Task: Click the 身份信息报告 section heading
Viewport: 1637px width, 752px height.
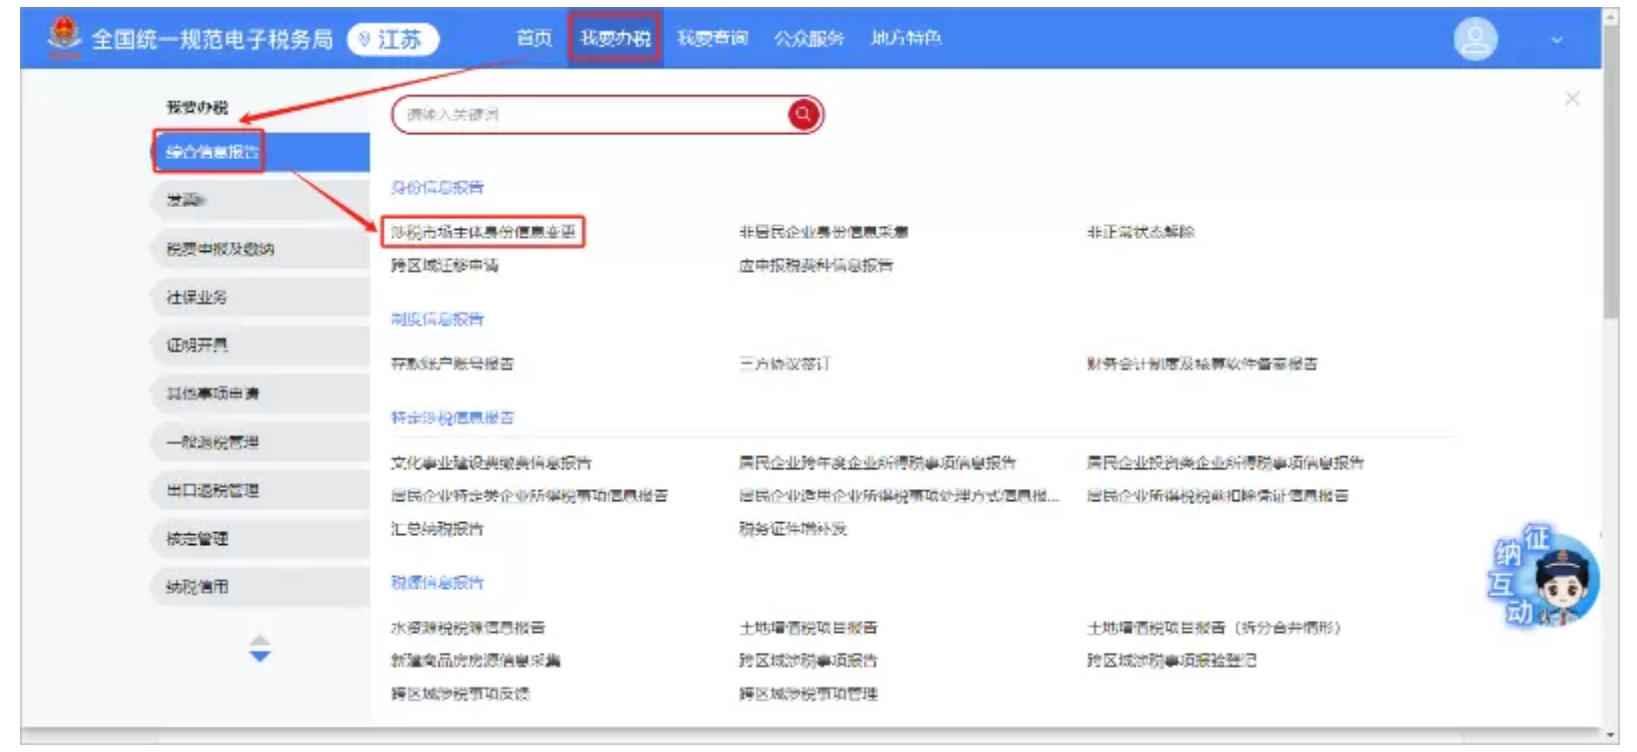Action: tap(437, 188)
